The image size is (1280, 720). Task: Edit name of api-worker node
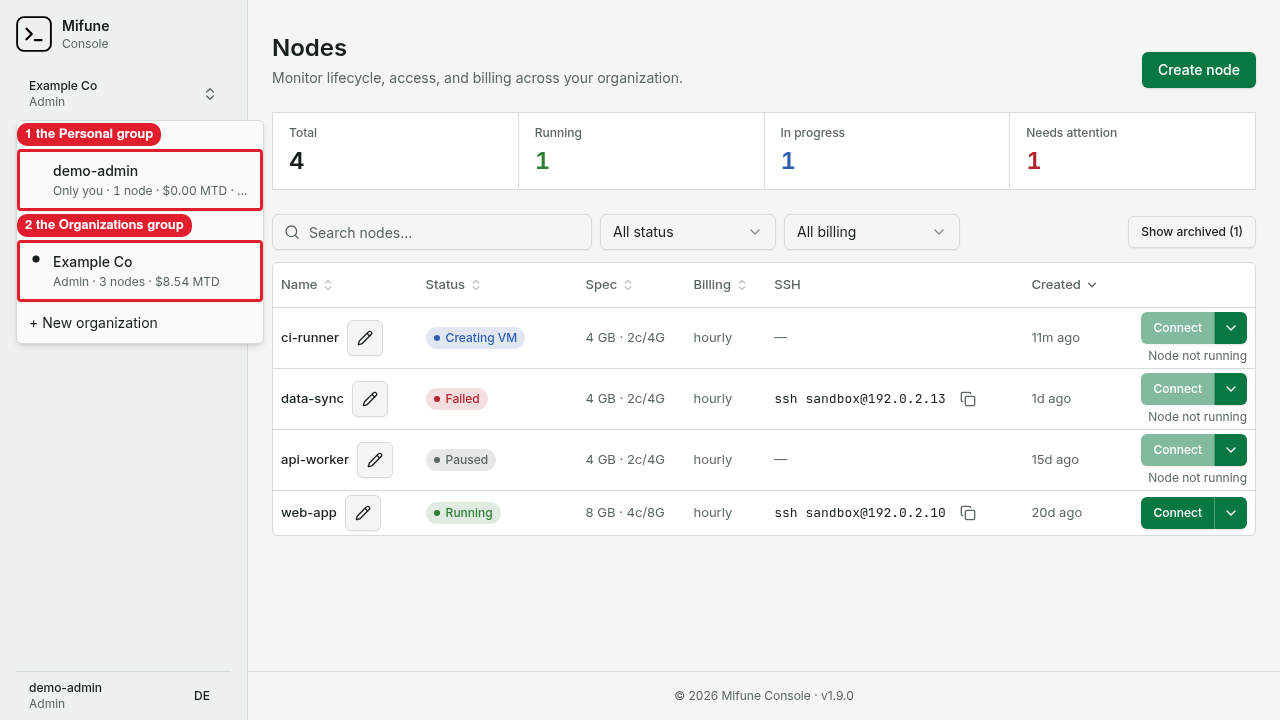(x=375, y=460)
